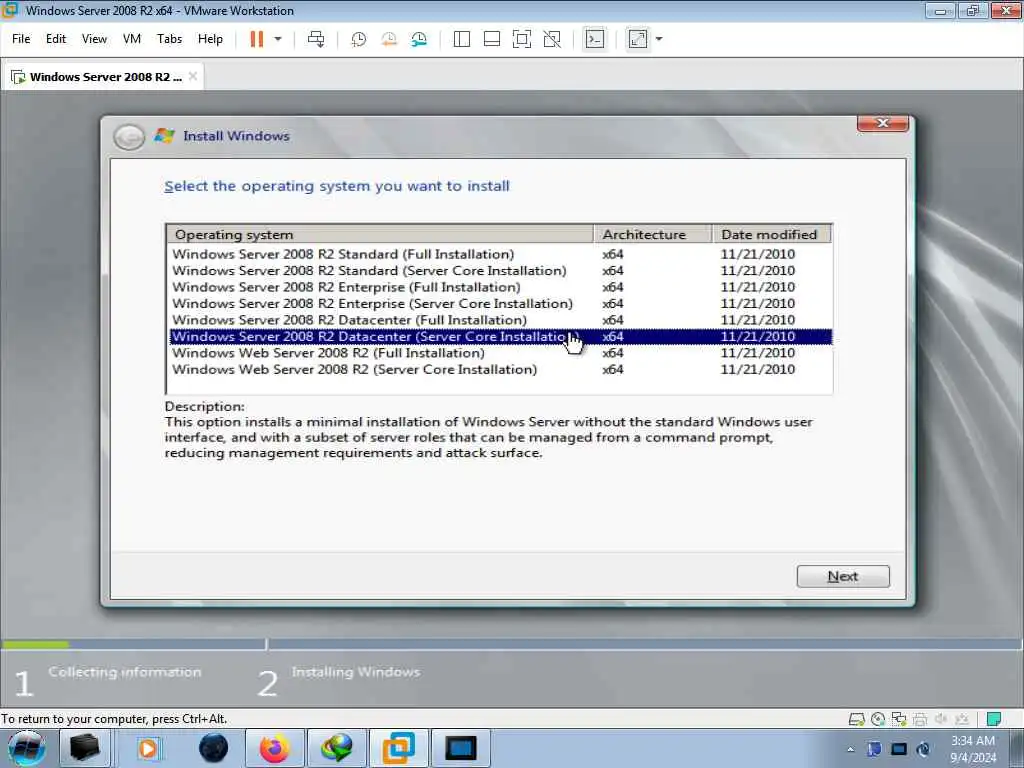Close the Windows Server 2008 R2 tab
Viewport: 1024px width, 768px height.
[193, 76]
